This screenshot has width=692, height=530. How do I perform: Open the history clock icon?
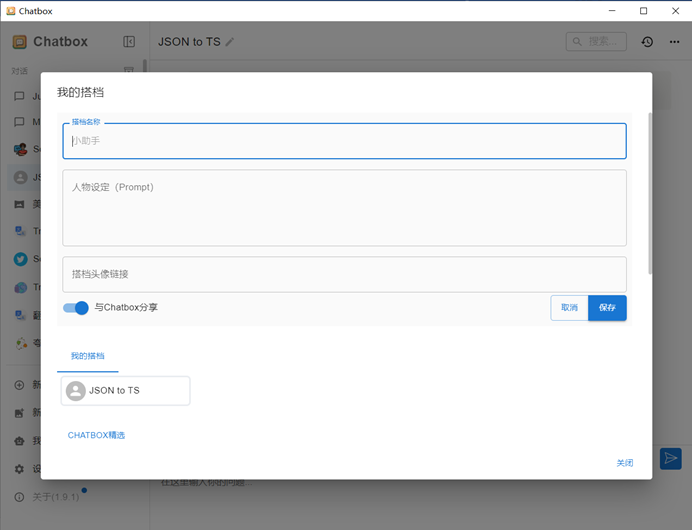[647, 42]
